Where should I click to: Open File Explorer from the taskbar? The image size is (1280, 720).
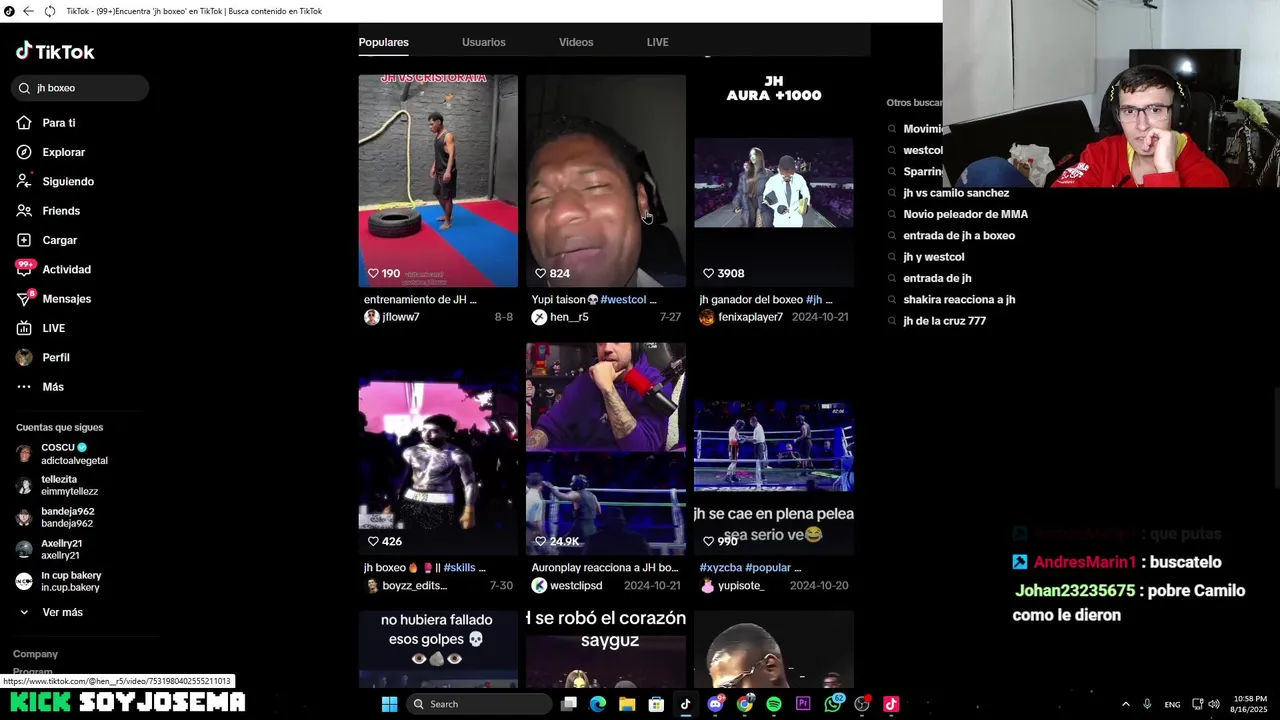(627, 704)
